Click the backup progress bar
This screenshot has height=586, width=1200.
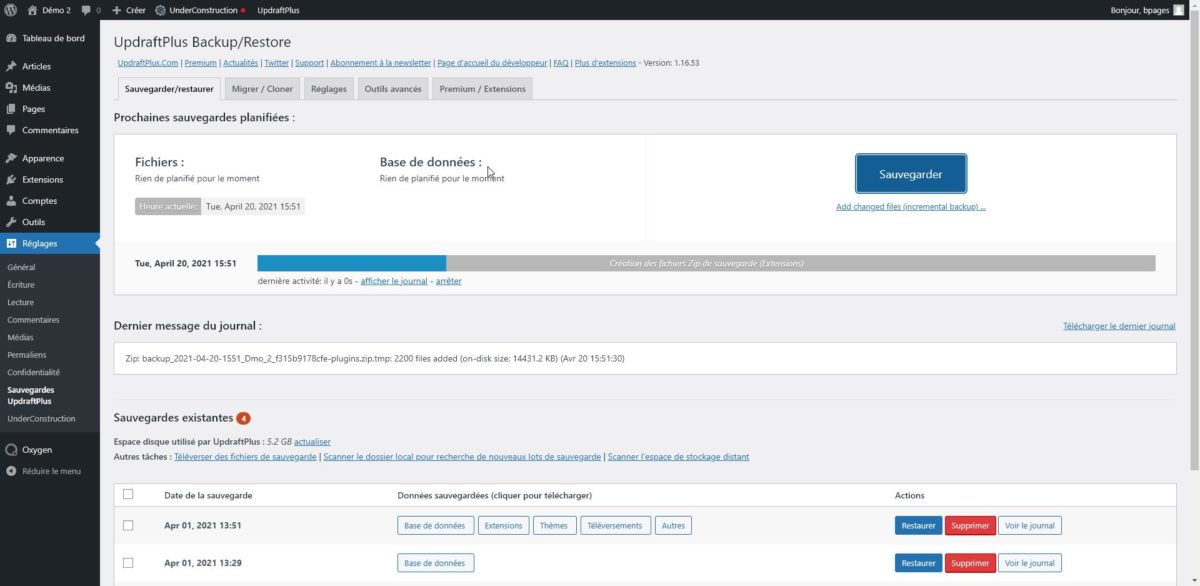click(706, 263)
